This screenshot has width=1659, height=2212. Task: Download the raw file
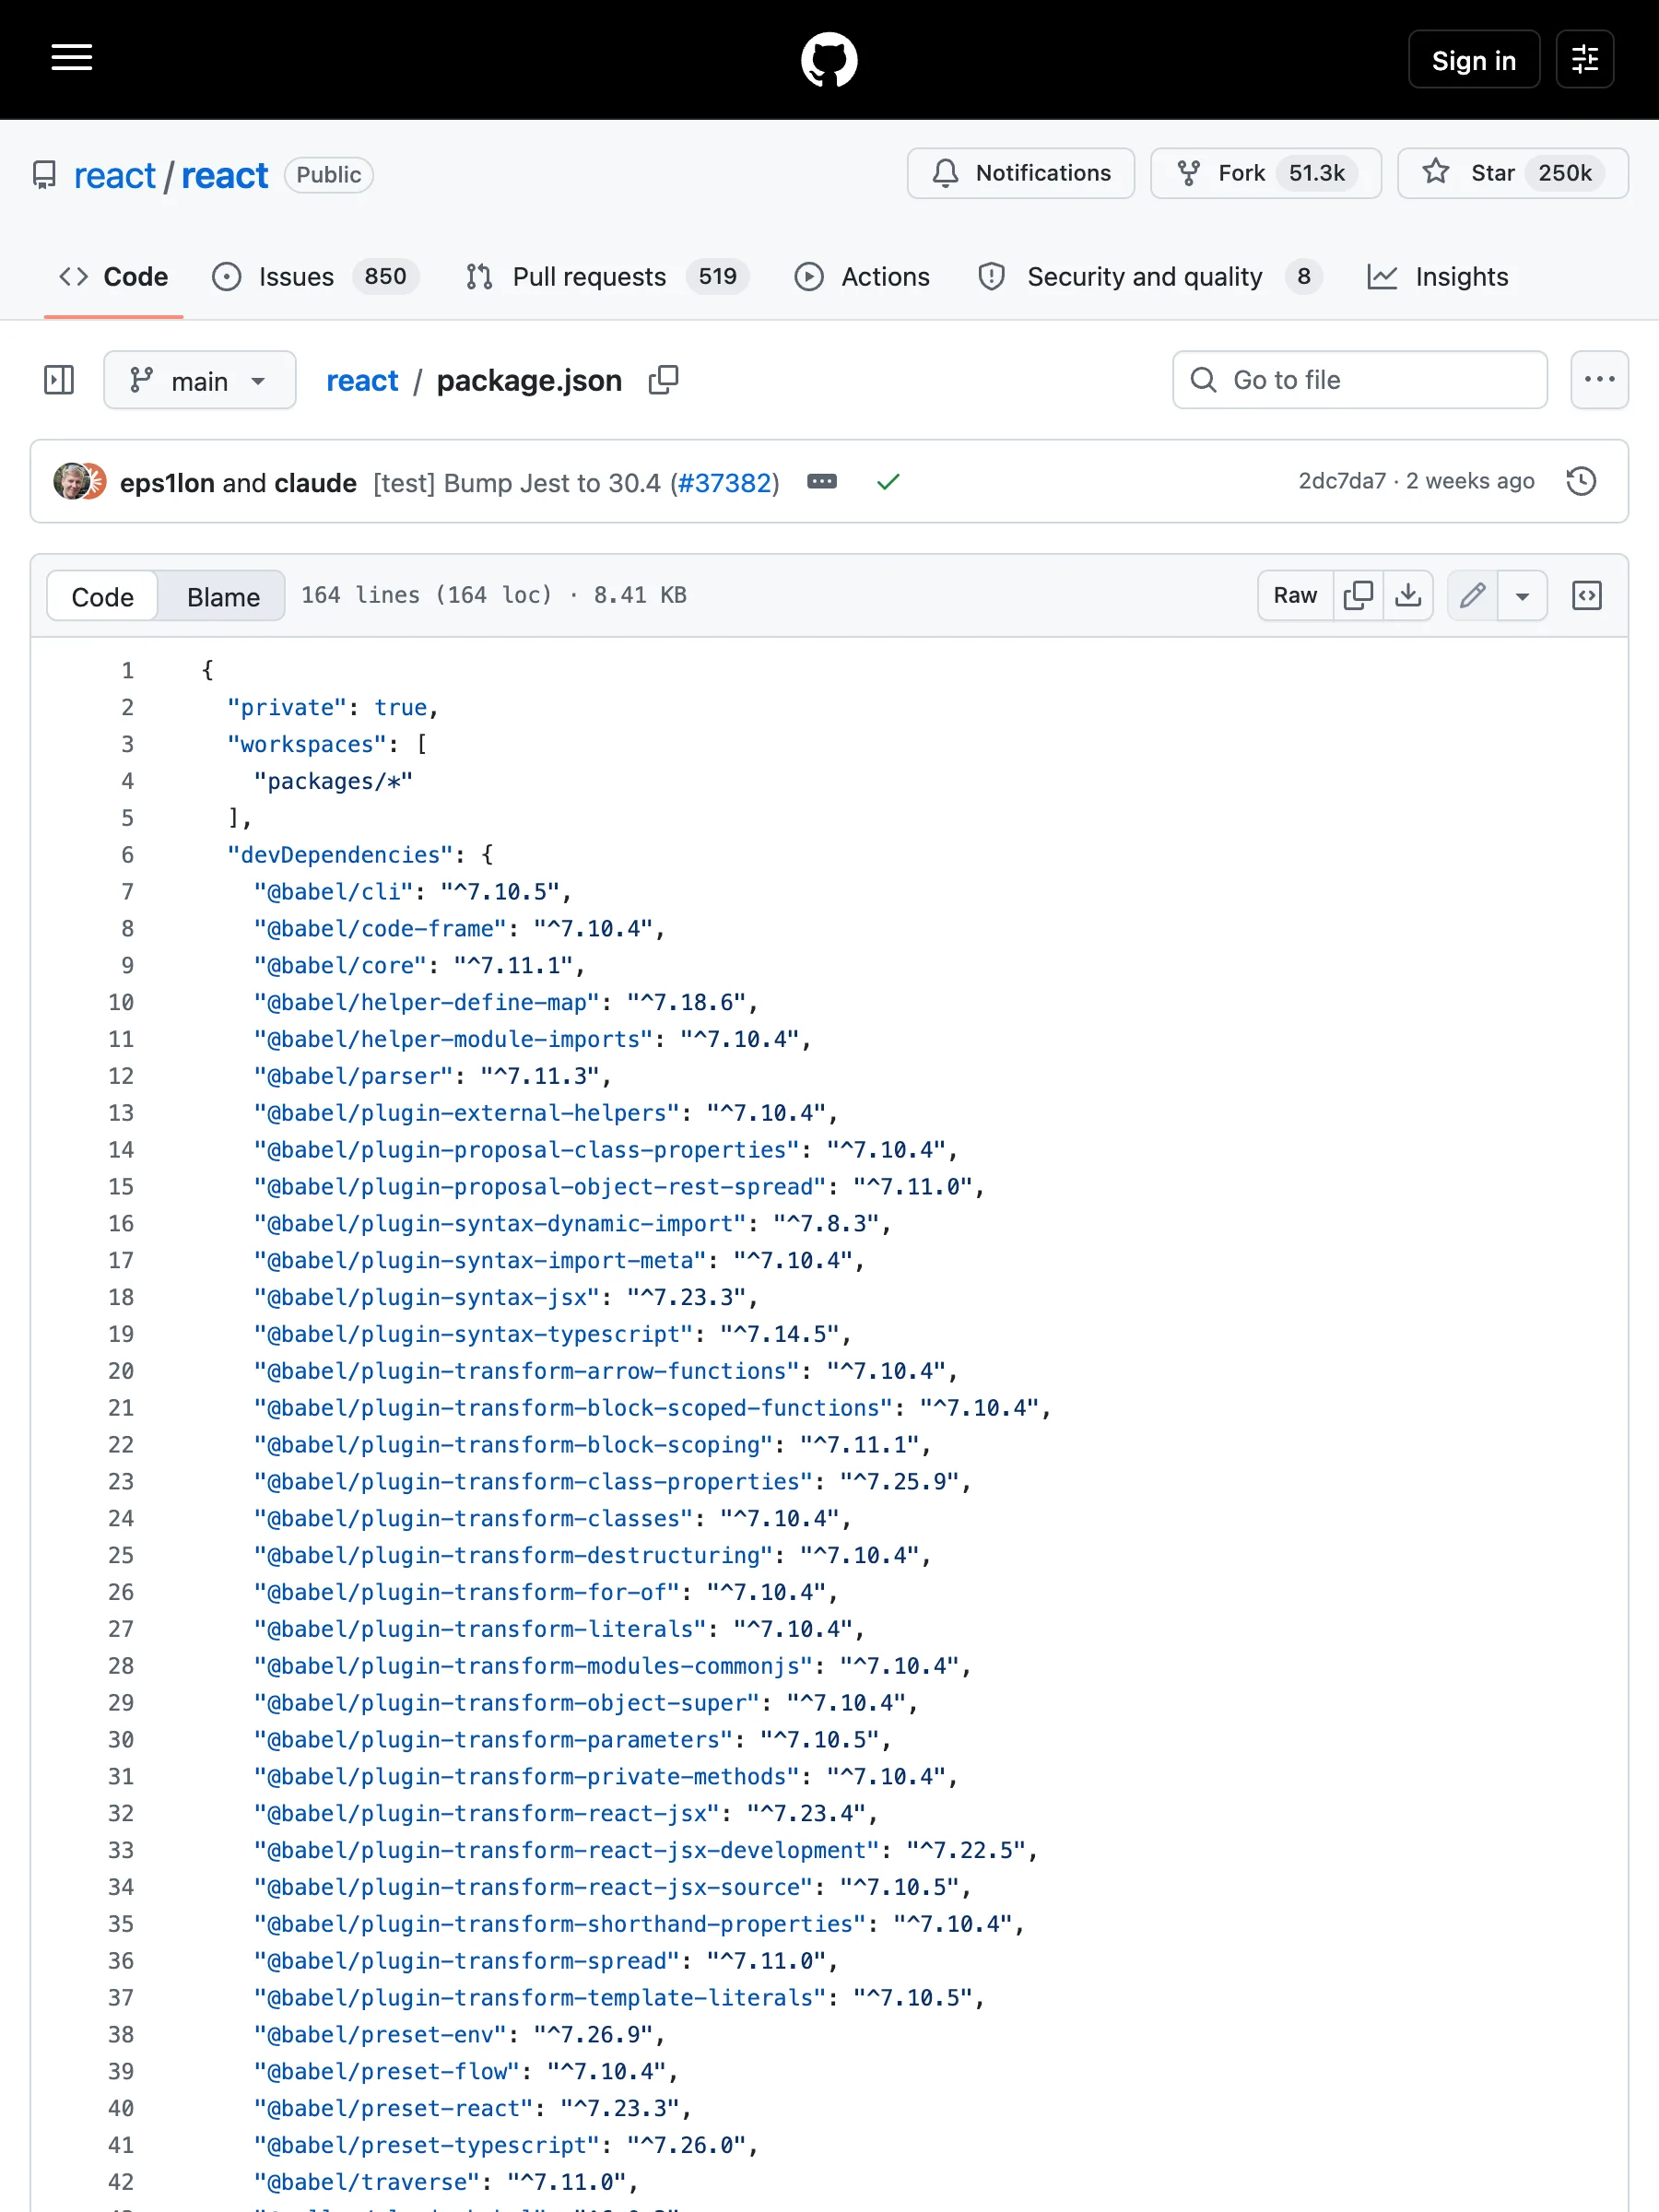[x=1408, y=596]
